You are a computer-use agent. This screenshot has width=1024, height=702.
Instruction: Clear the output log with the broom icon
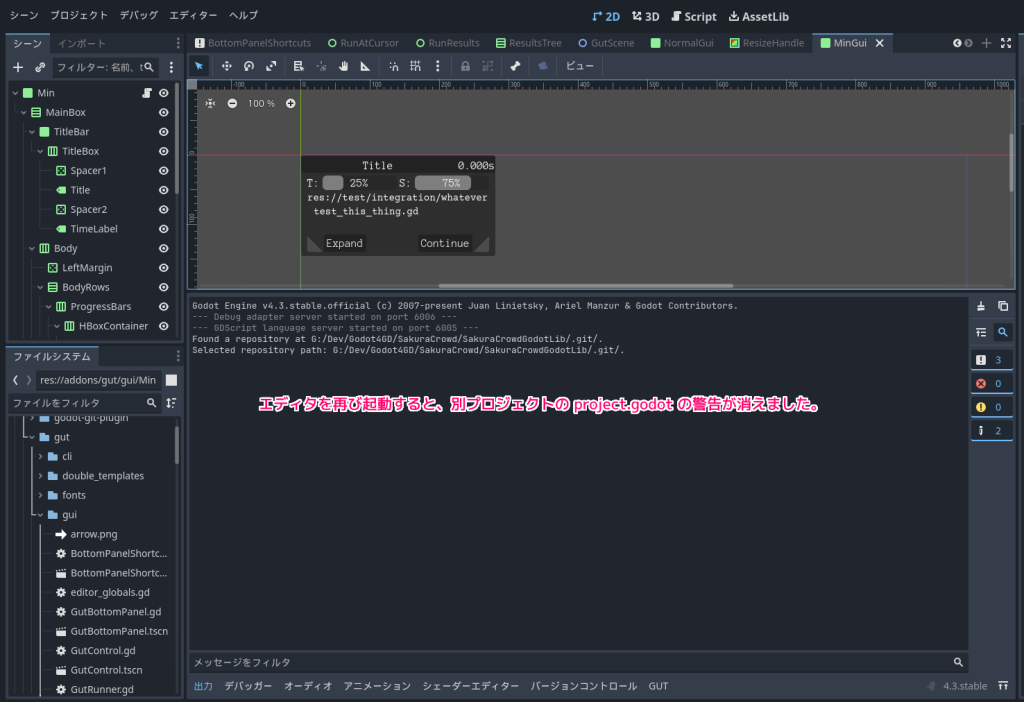pos(981,306)
